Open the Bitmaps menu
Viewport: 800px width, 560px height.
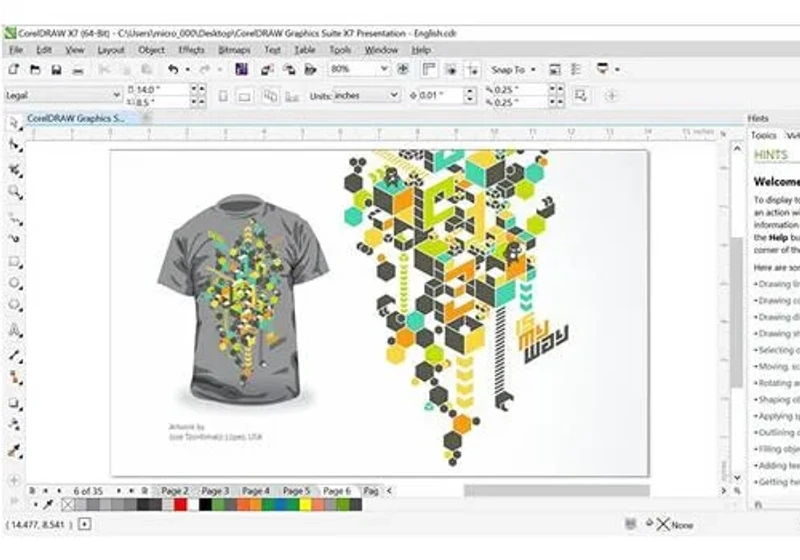tap(234, 49)
